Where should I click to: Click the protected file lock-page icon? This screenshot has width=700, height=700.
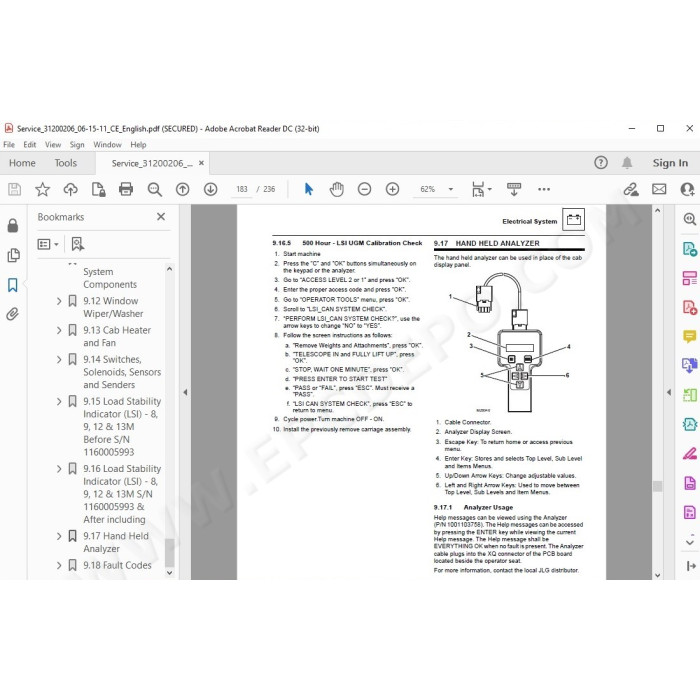(x=98, y=189)
